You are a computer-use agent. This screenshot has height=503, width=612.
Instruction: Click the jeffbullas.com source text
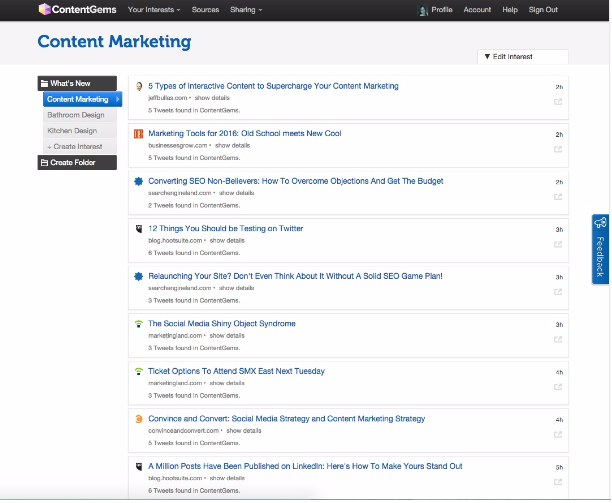tap(167, 98)
